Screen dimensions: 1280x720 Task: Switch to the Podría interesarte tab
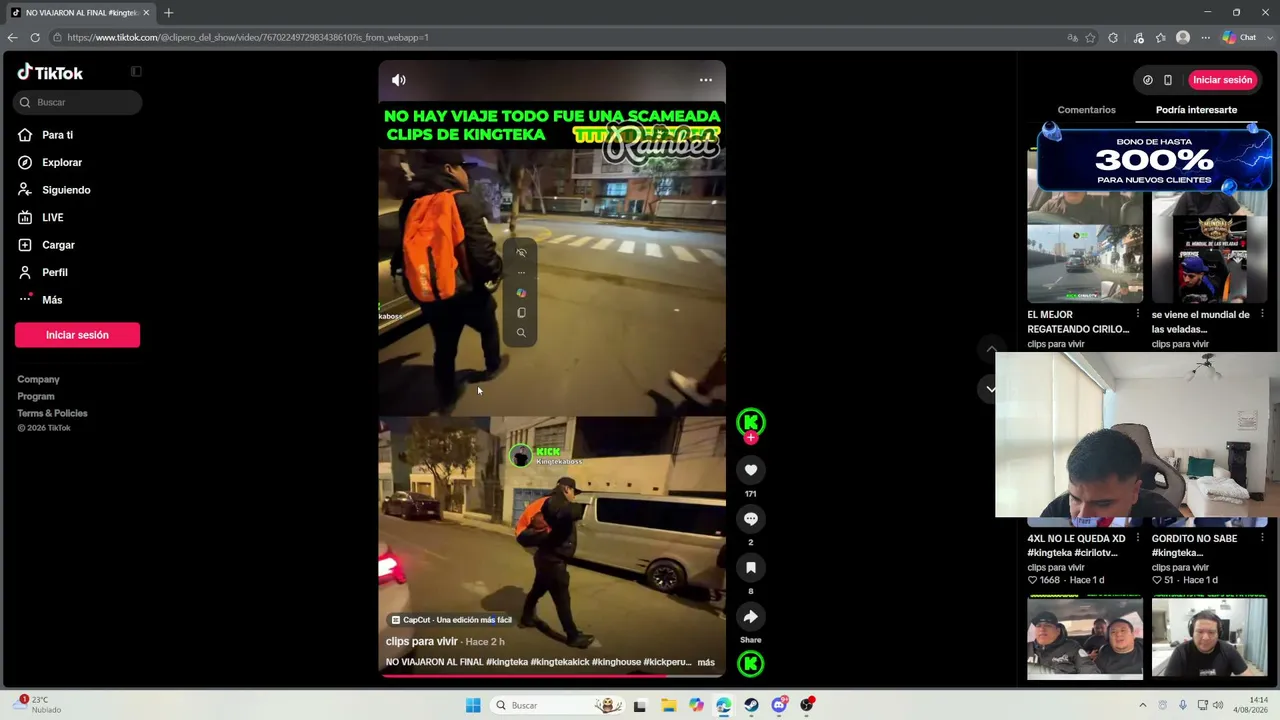click(1196, 110)
